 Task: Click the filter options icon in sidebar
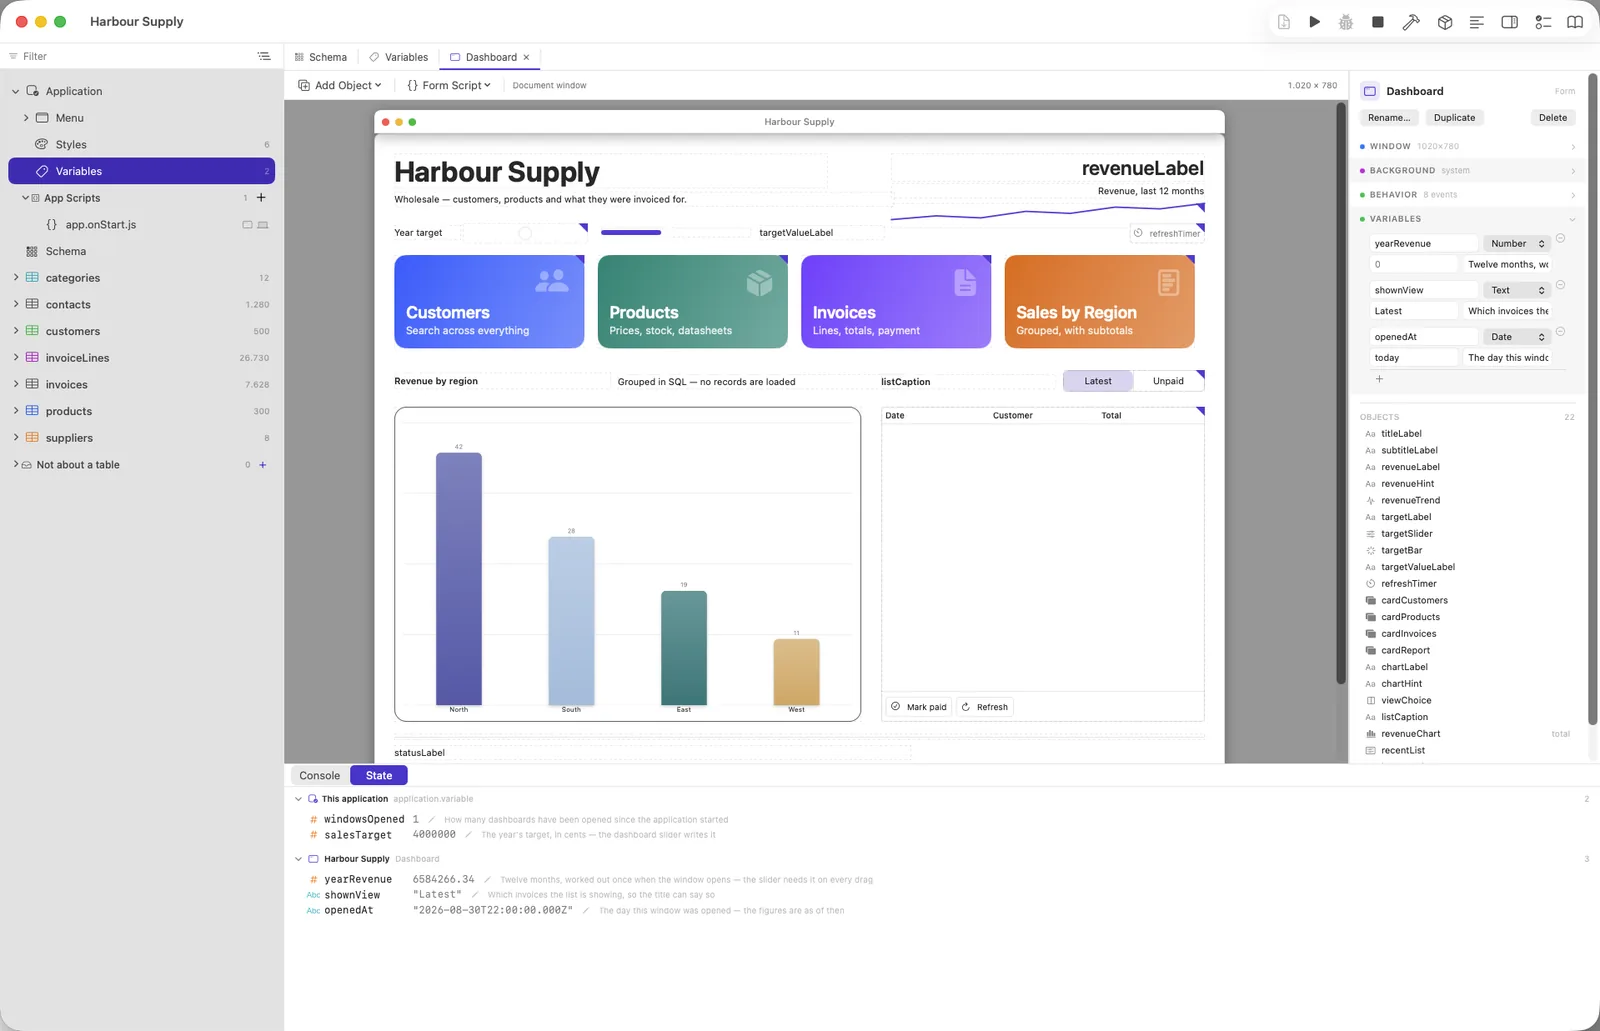(264, 56)
